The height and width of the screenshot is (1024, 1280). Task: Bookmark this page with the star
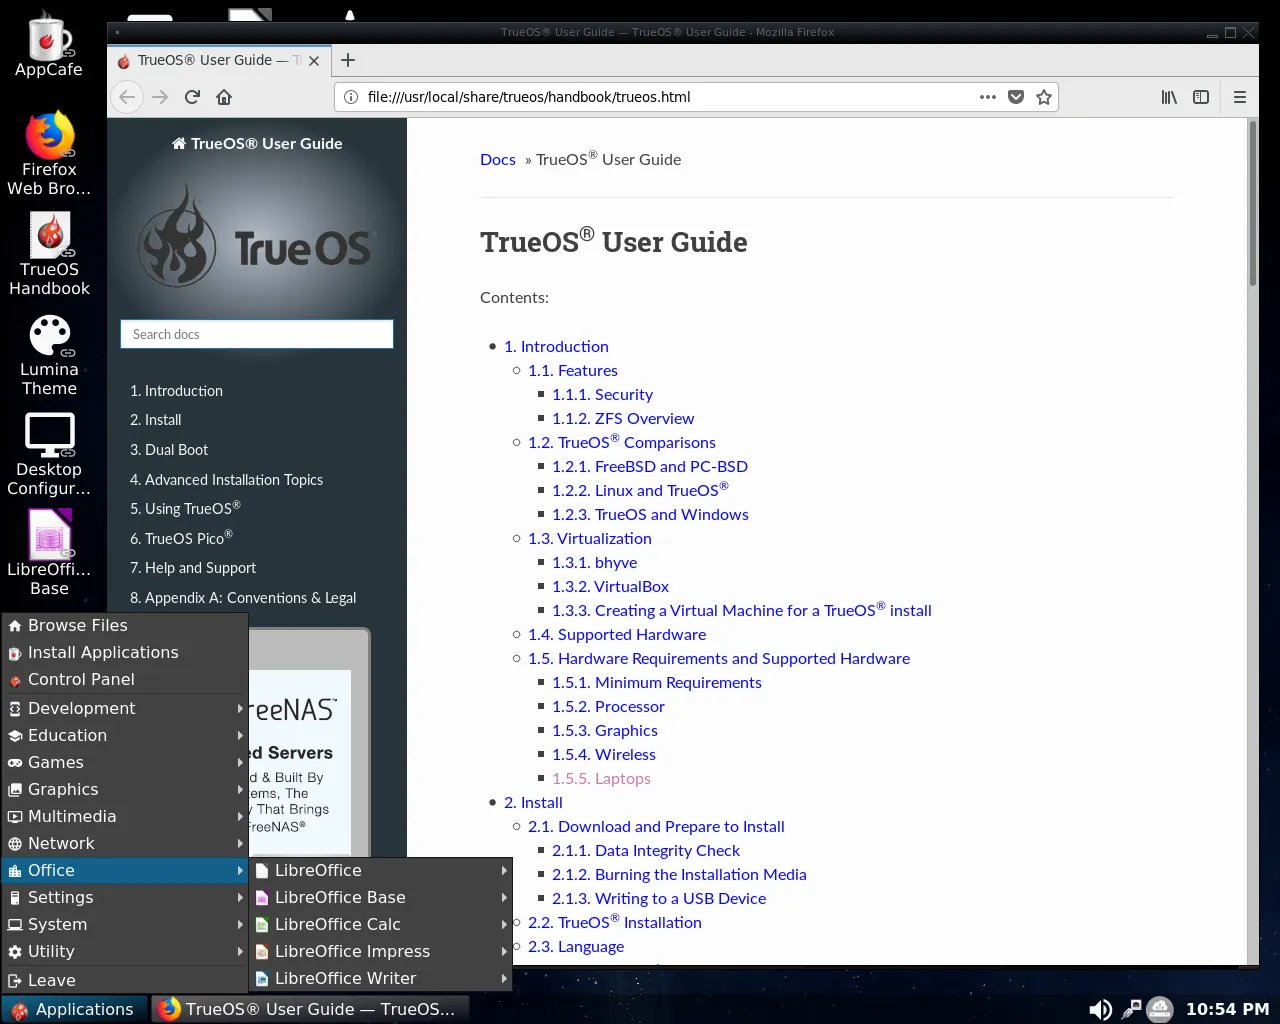click(x=1044, y=97)
